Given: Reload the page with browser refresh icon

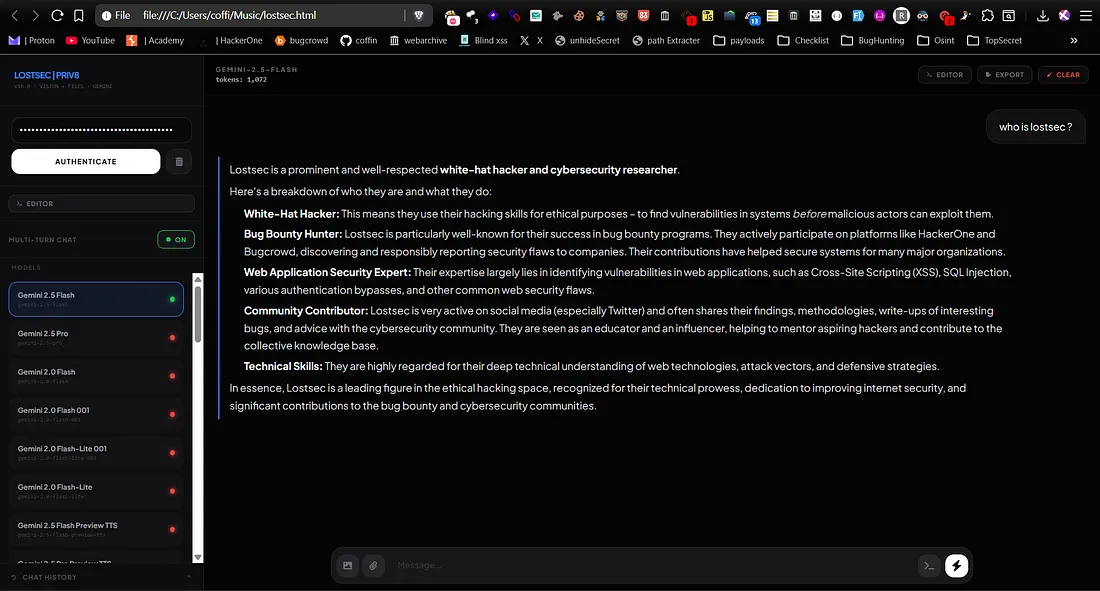Looking at the screenshot, I should (58, 15).
